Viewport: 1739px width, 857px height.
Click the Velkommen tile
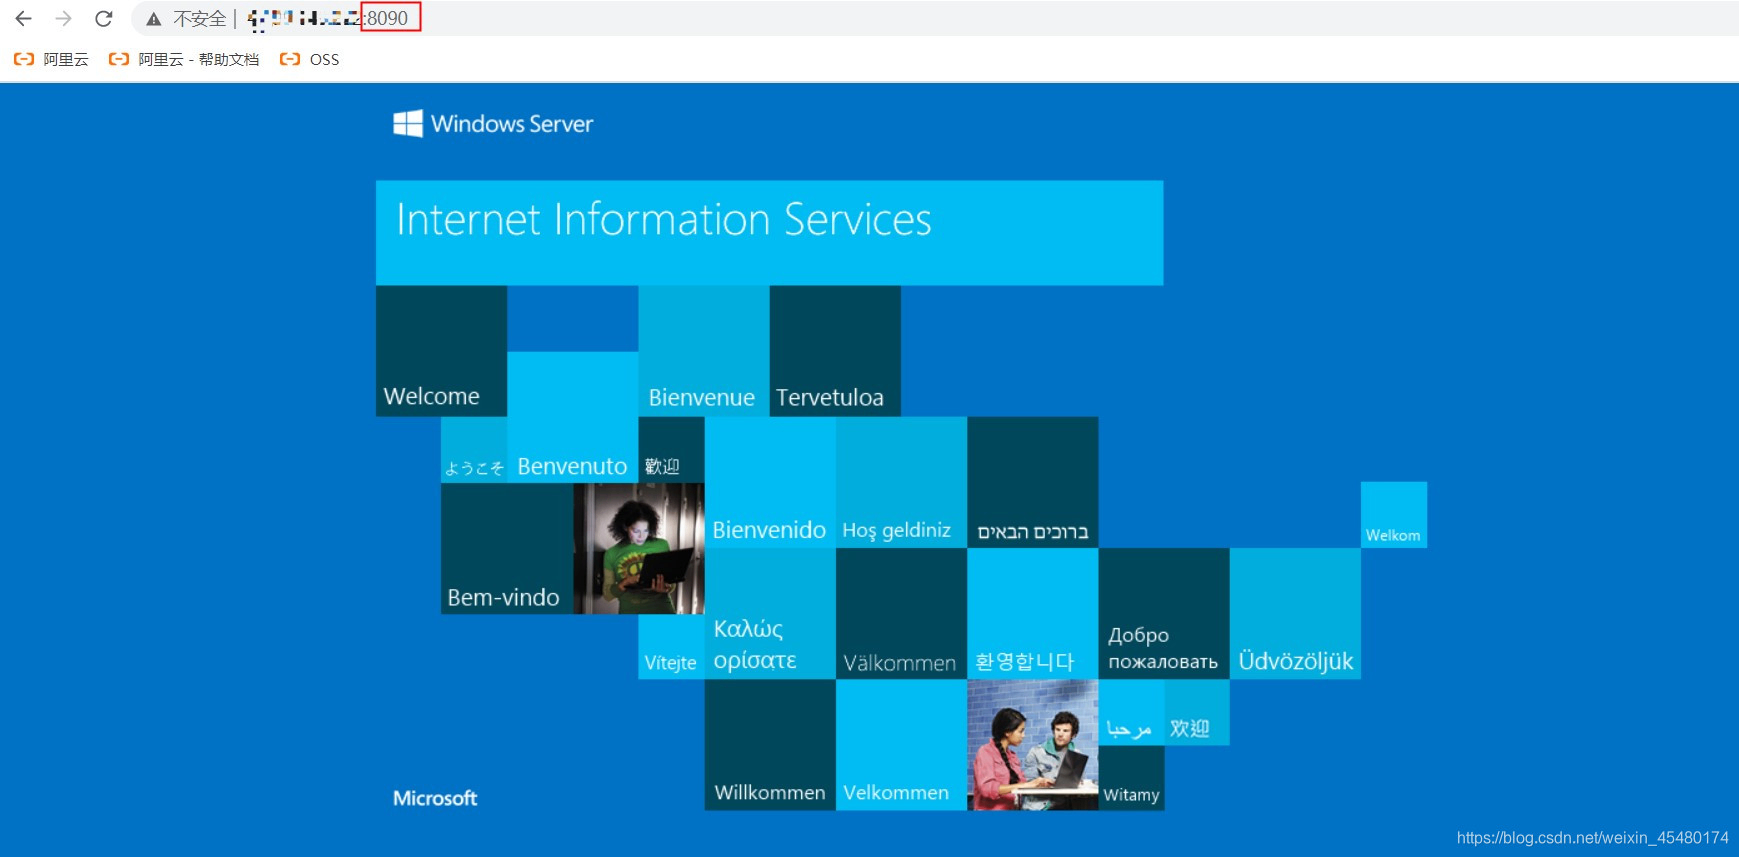point(901,745)
